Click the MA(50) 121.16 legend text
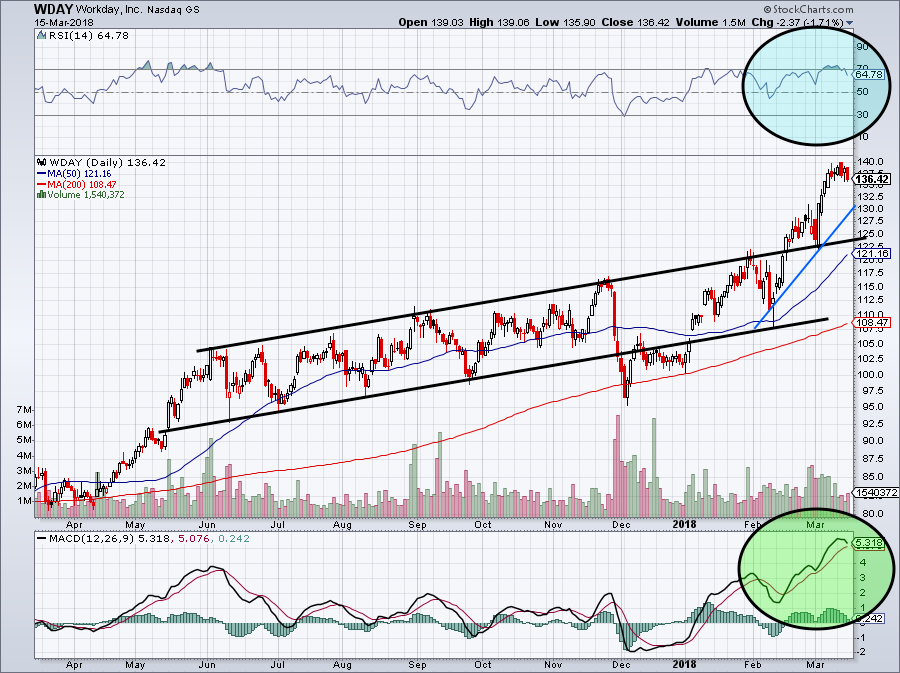The width and height of the screenshot is (900, 673). 79,173
